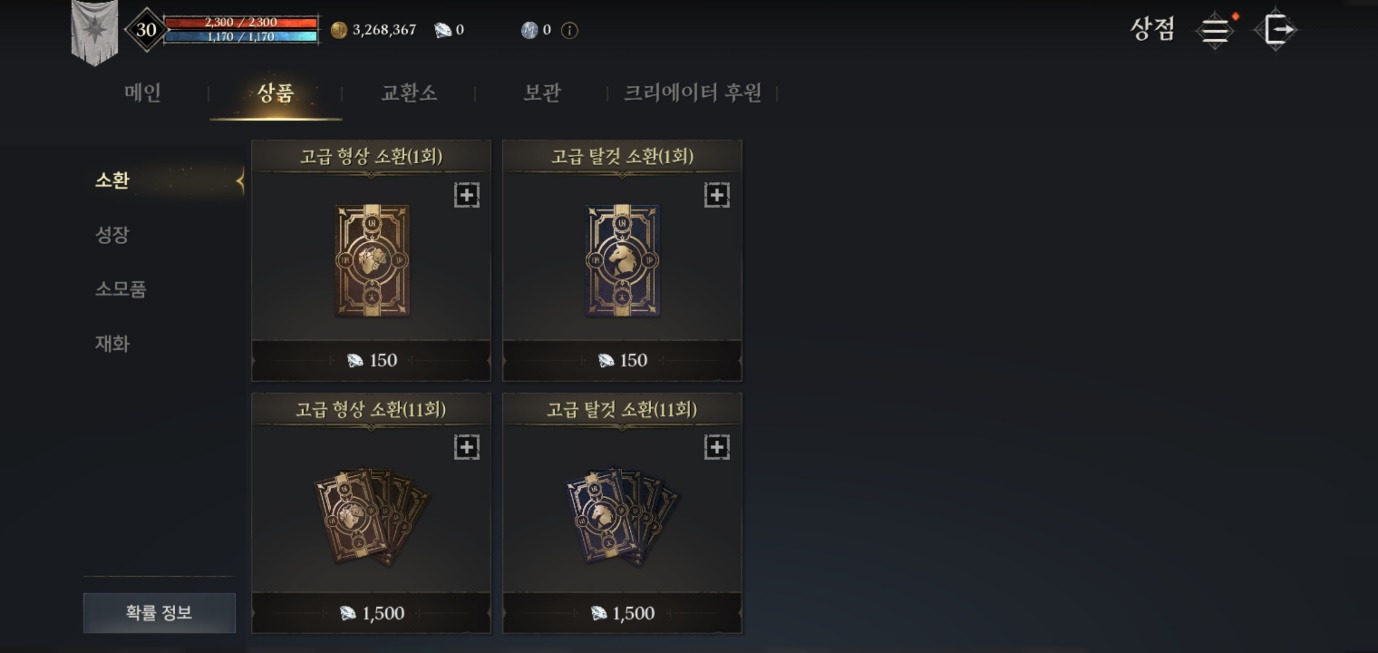Expand details for 고급 탈것 소환(1회) plus icon
Screen dimensions: 1378x653
(x=717, y=195)
